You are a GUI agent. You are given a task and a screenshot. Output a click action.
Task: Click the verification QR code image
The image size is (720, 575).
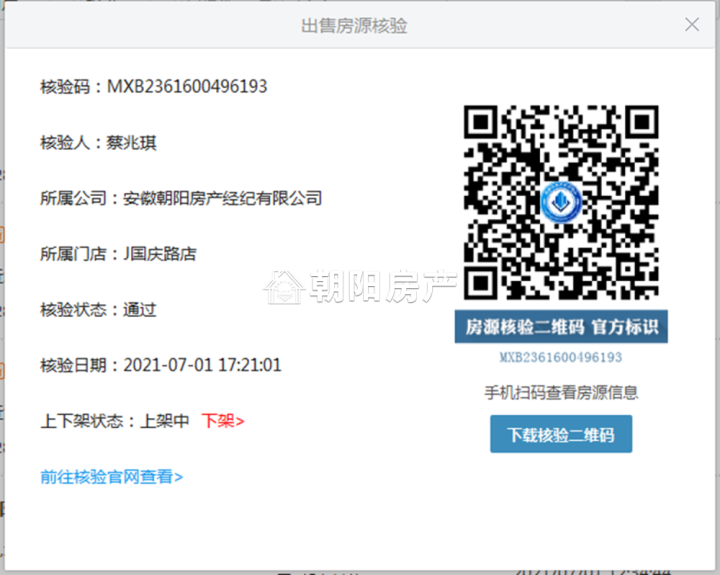(x=561, y=202)
